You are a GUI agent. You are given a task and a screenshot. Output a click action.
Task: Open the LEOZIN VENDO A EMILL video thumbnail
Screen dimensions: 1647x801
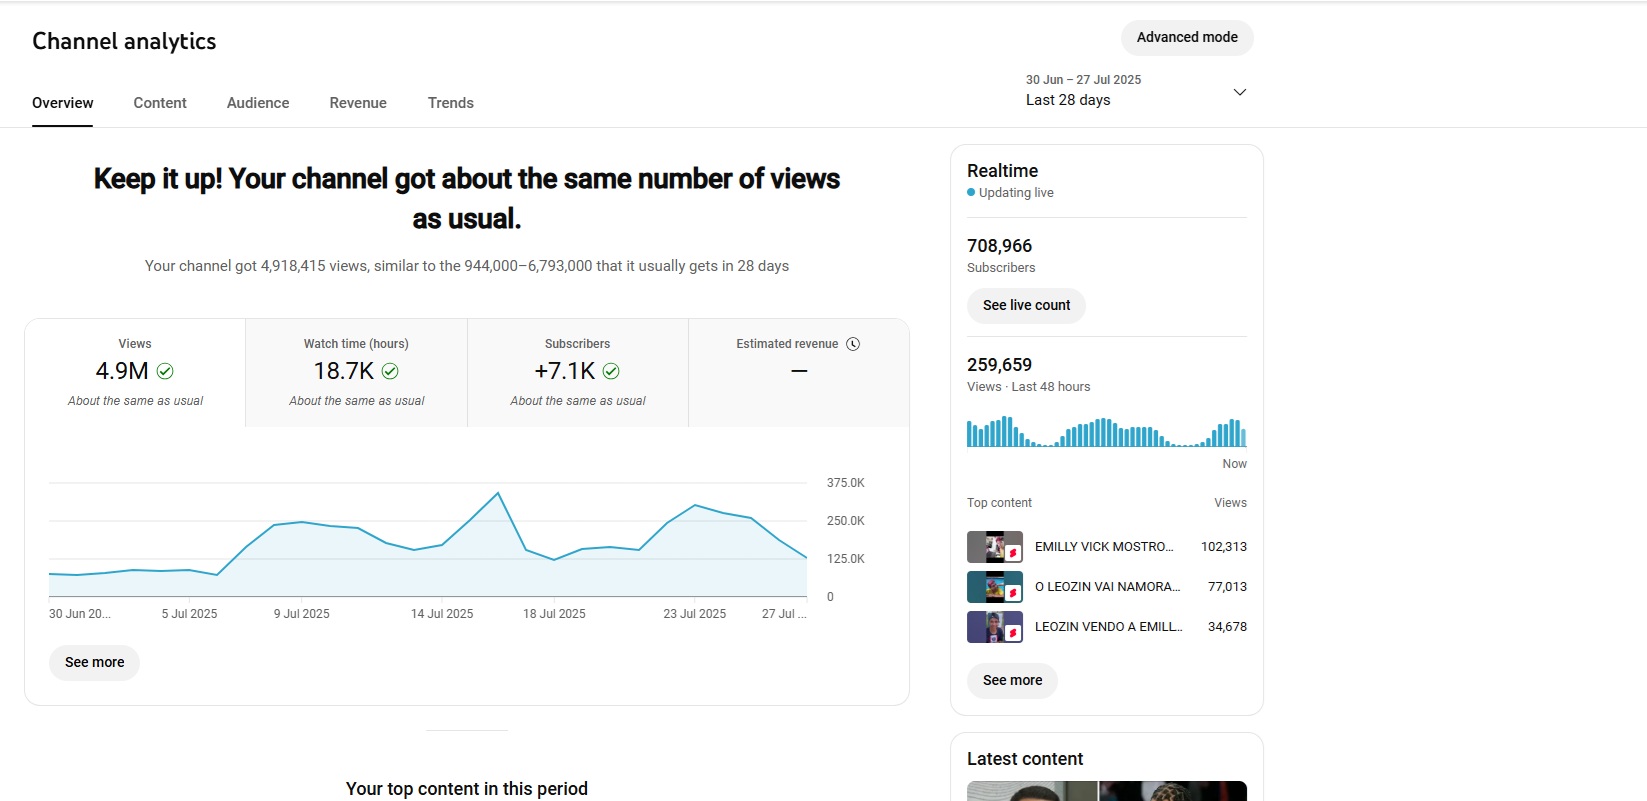[x=994, y=627]
